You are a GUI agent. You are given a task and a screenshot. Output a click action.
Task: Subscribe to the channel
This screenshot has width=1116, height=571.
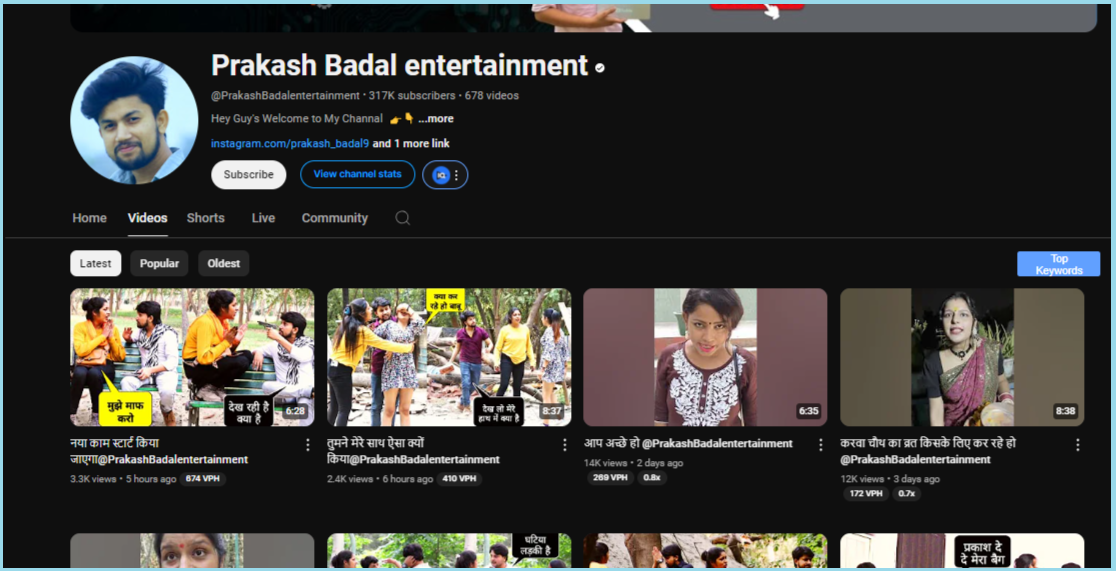click(x=248, y=174)
